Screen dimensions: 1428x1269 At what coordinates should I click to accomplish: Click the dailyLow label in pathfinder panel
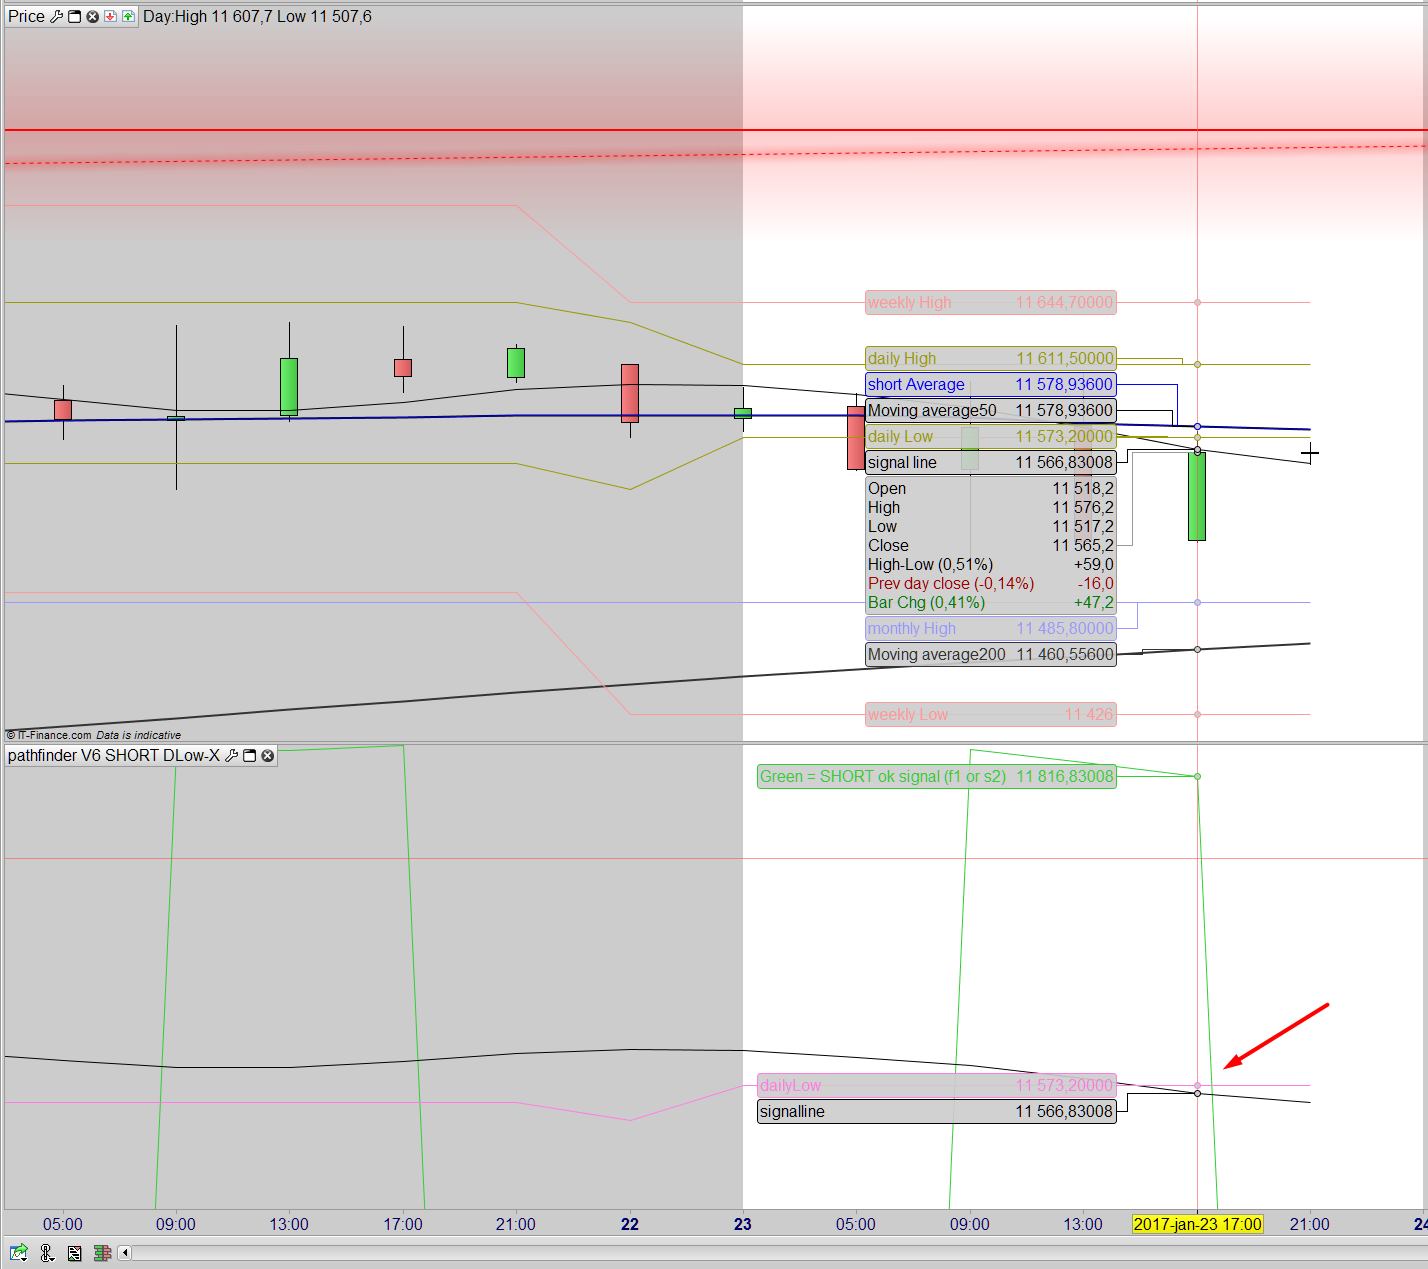(936, 1085)
